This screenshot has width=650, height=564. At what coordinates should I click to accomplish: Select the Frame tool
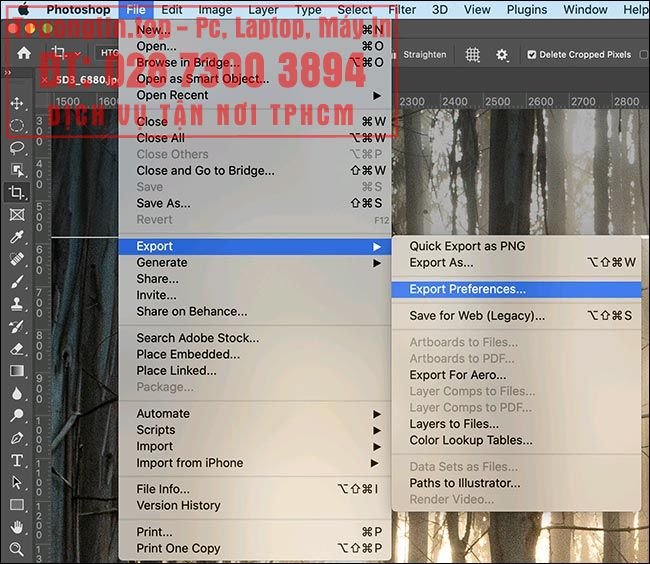pos(17,215)
